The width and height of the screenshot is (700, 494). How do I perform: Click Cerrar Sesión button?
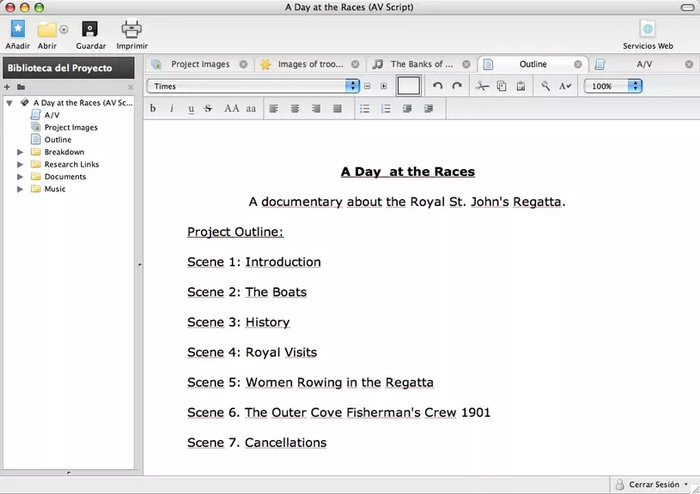[654, 484]
